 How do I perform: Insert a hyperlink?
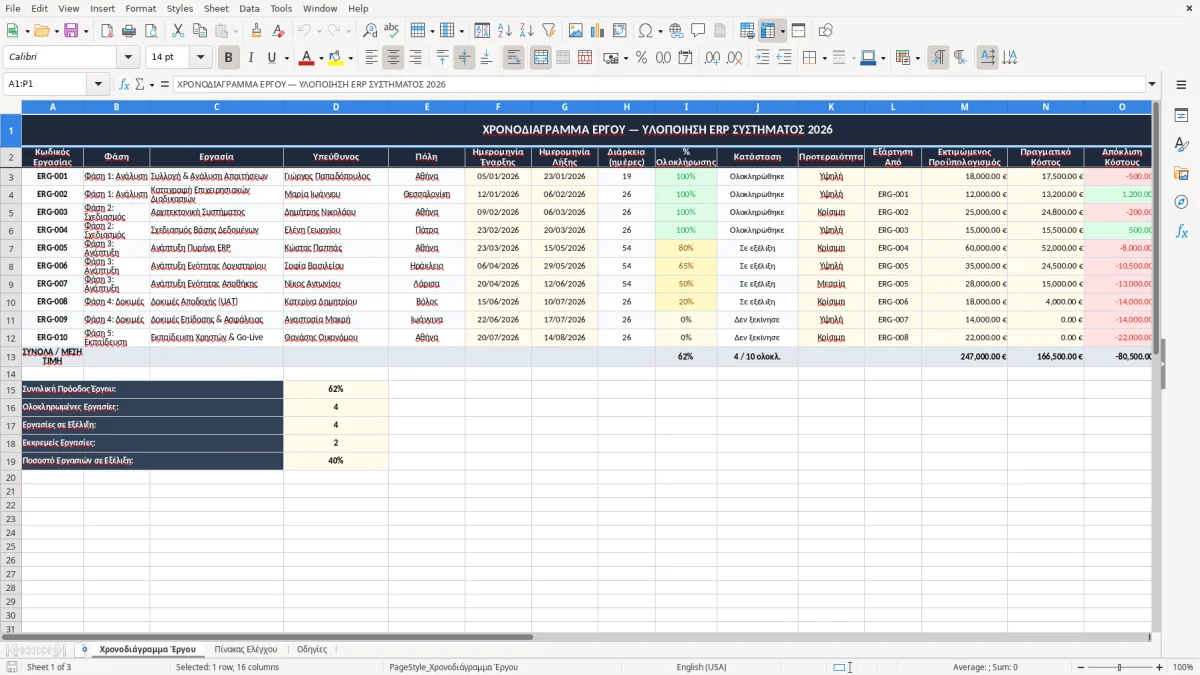676,31
